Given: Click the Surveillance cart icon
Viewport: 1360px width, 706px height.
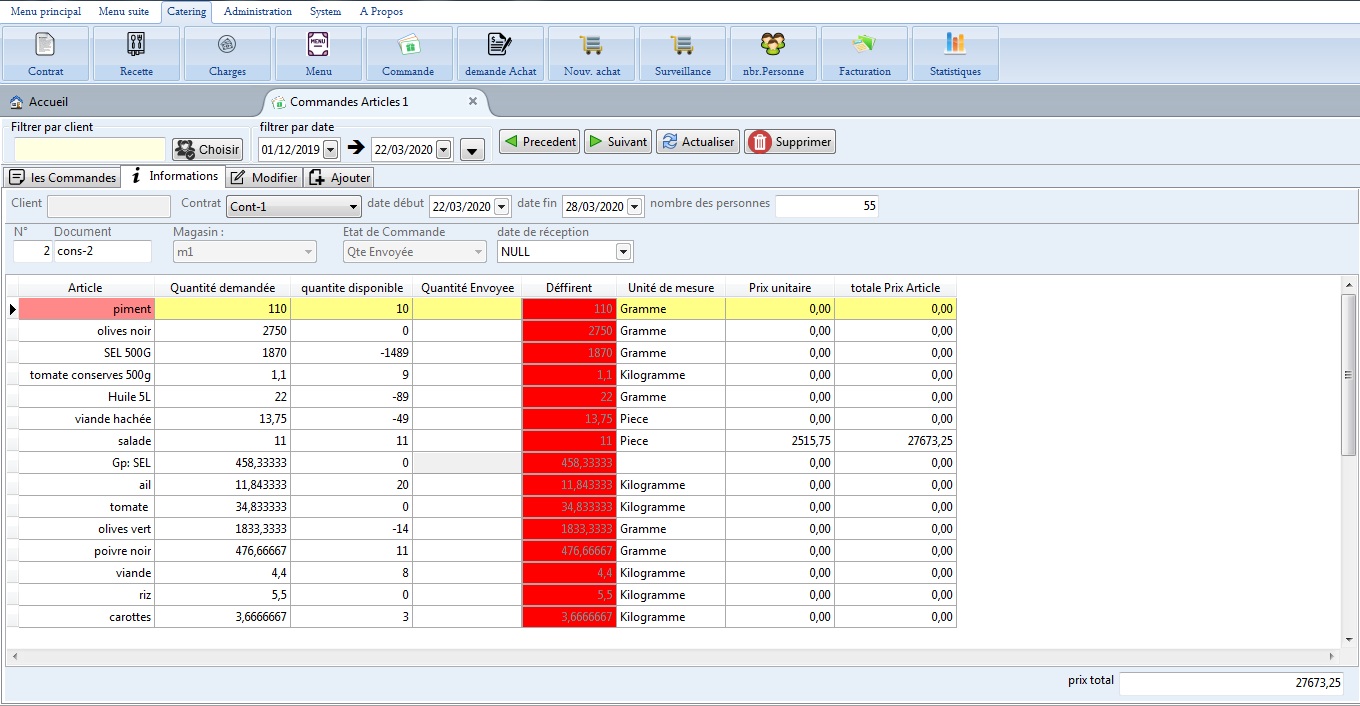Looking at the screenshot, I should pyautogui.click(x=682, y=45).
